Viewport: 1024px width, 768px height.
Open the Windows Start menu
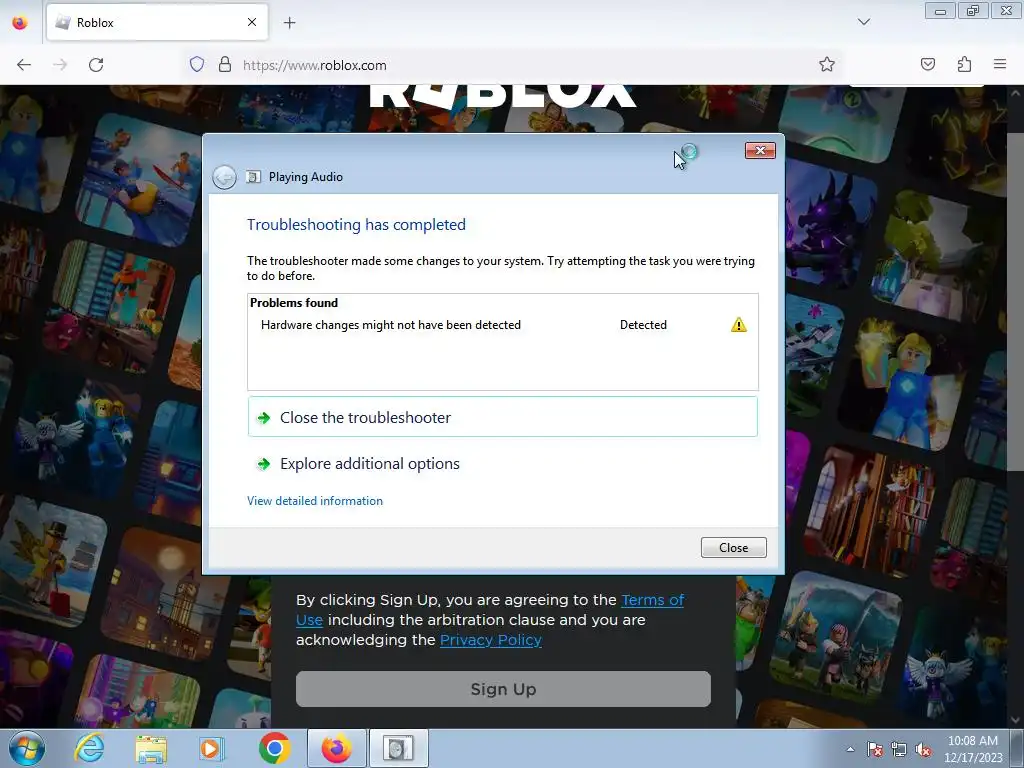pos(27,748)
